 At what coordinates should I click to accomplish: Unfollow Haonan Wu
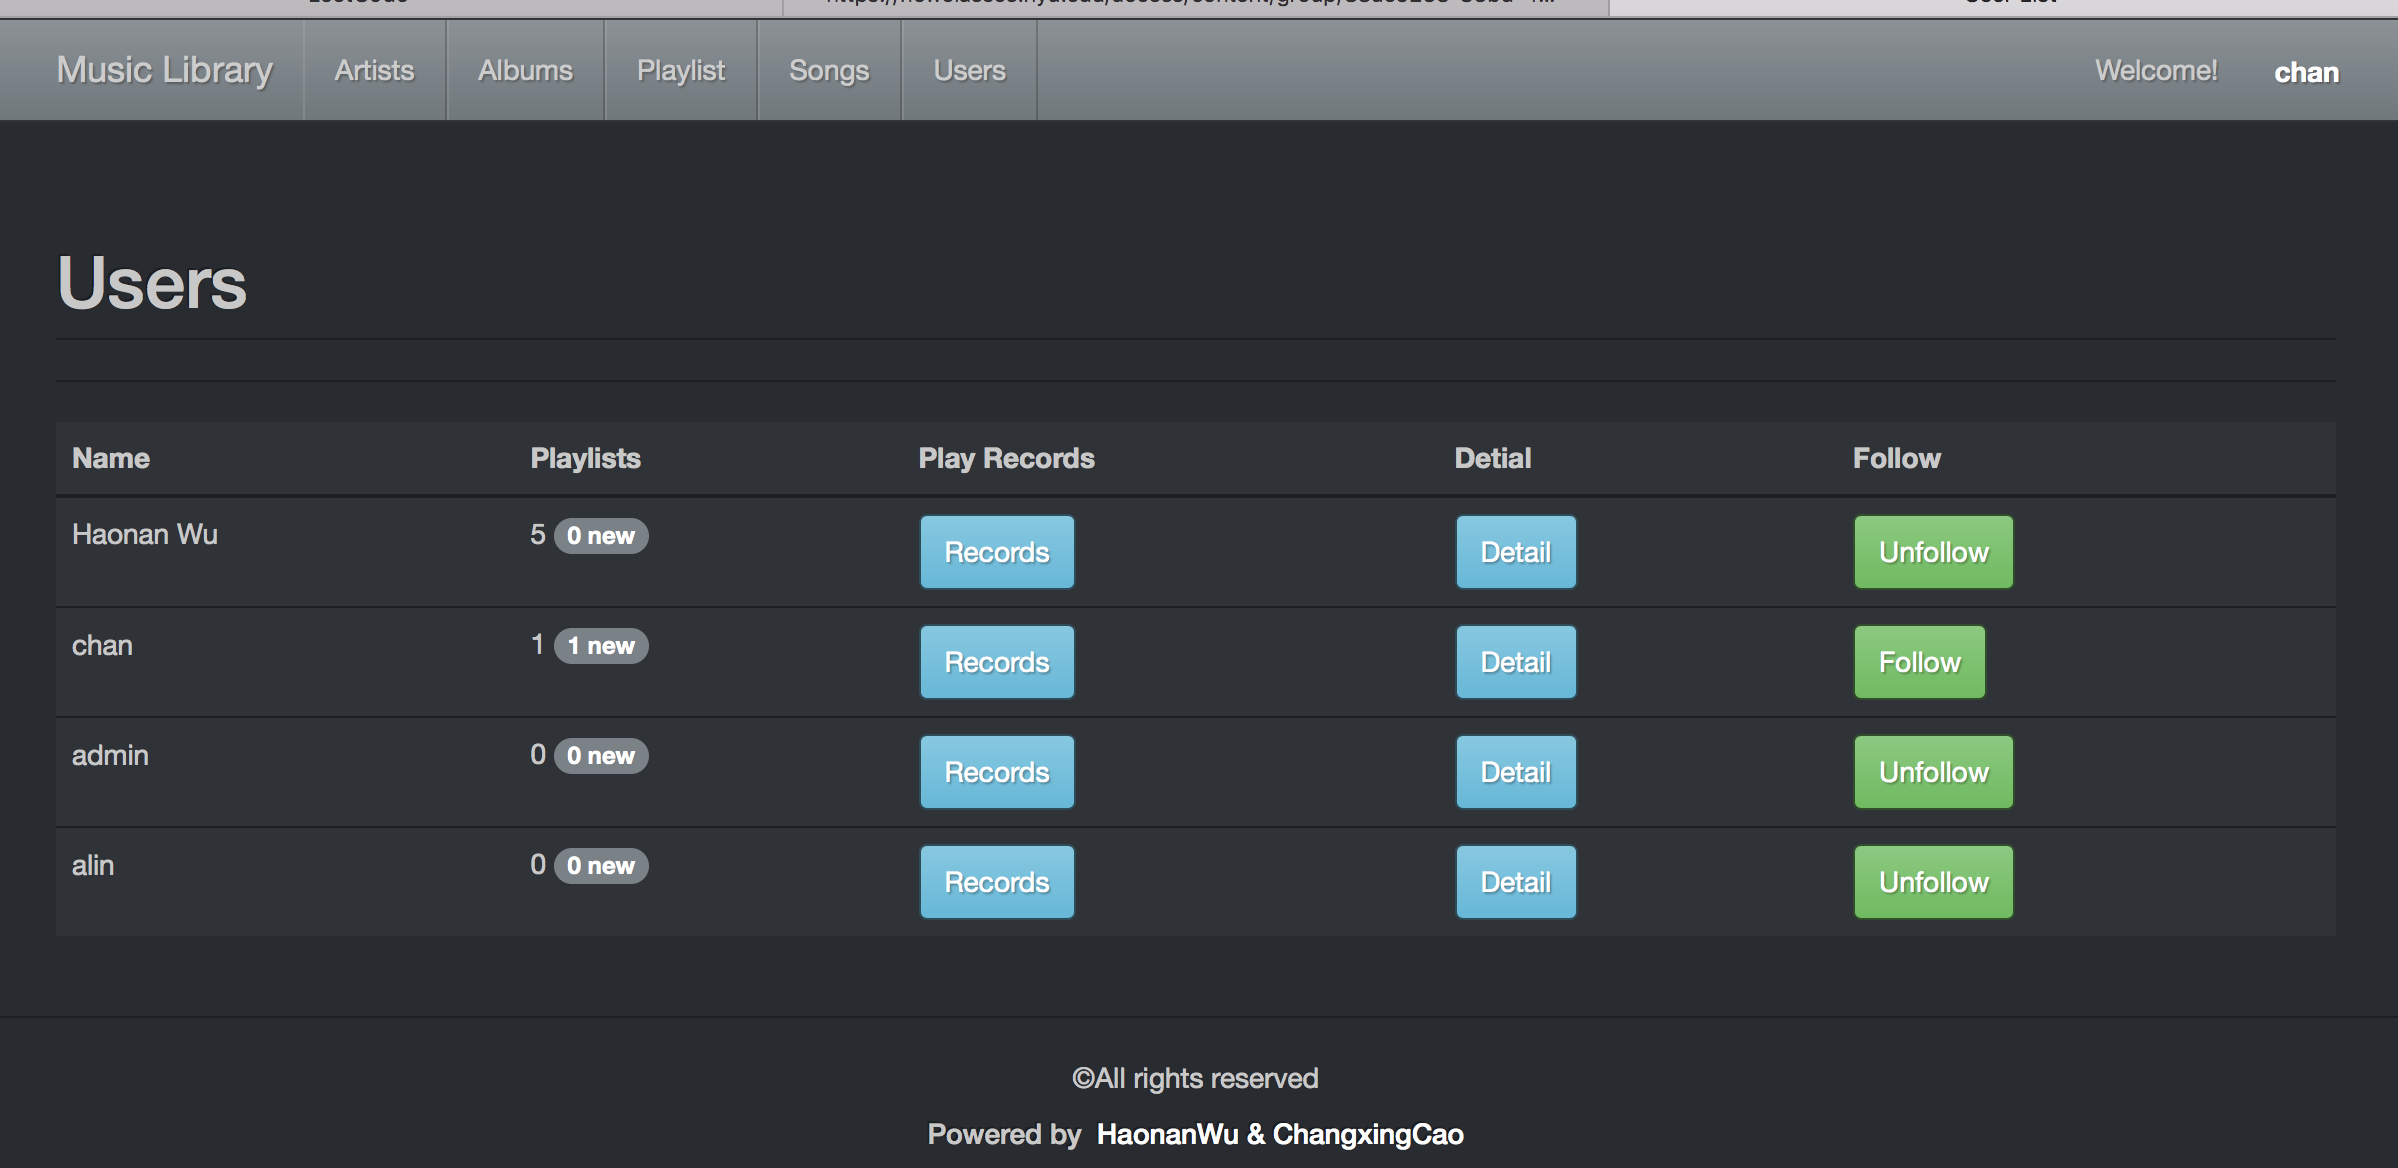(1933, 552)
